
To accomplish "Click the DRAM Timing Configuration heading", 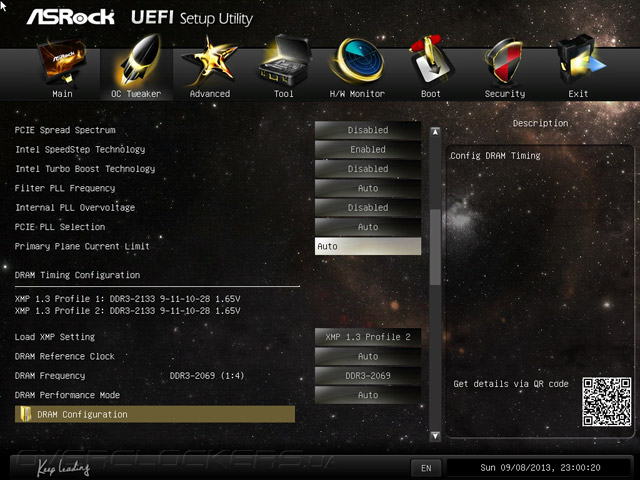I will (77, 275).
